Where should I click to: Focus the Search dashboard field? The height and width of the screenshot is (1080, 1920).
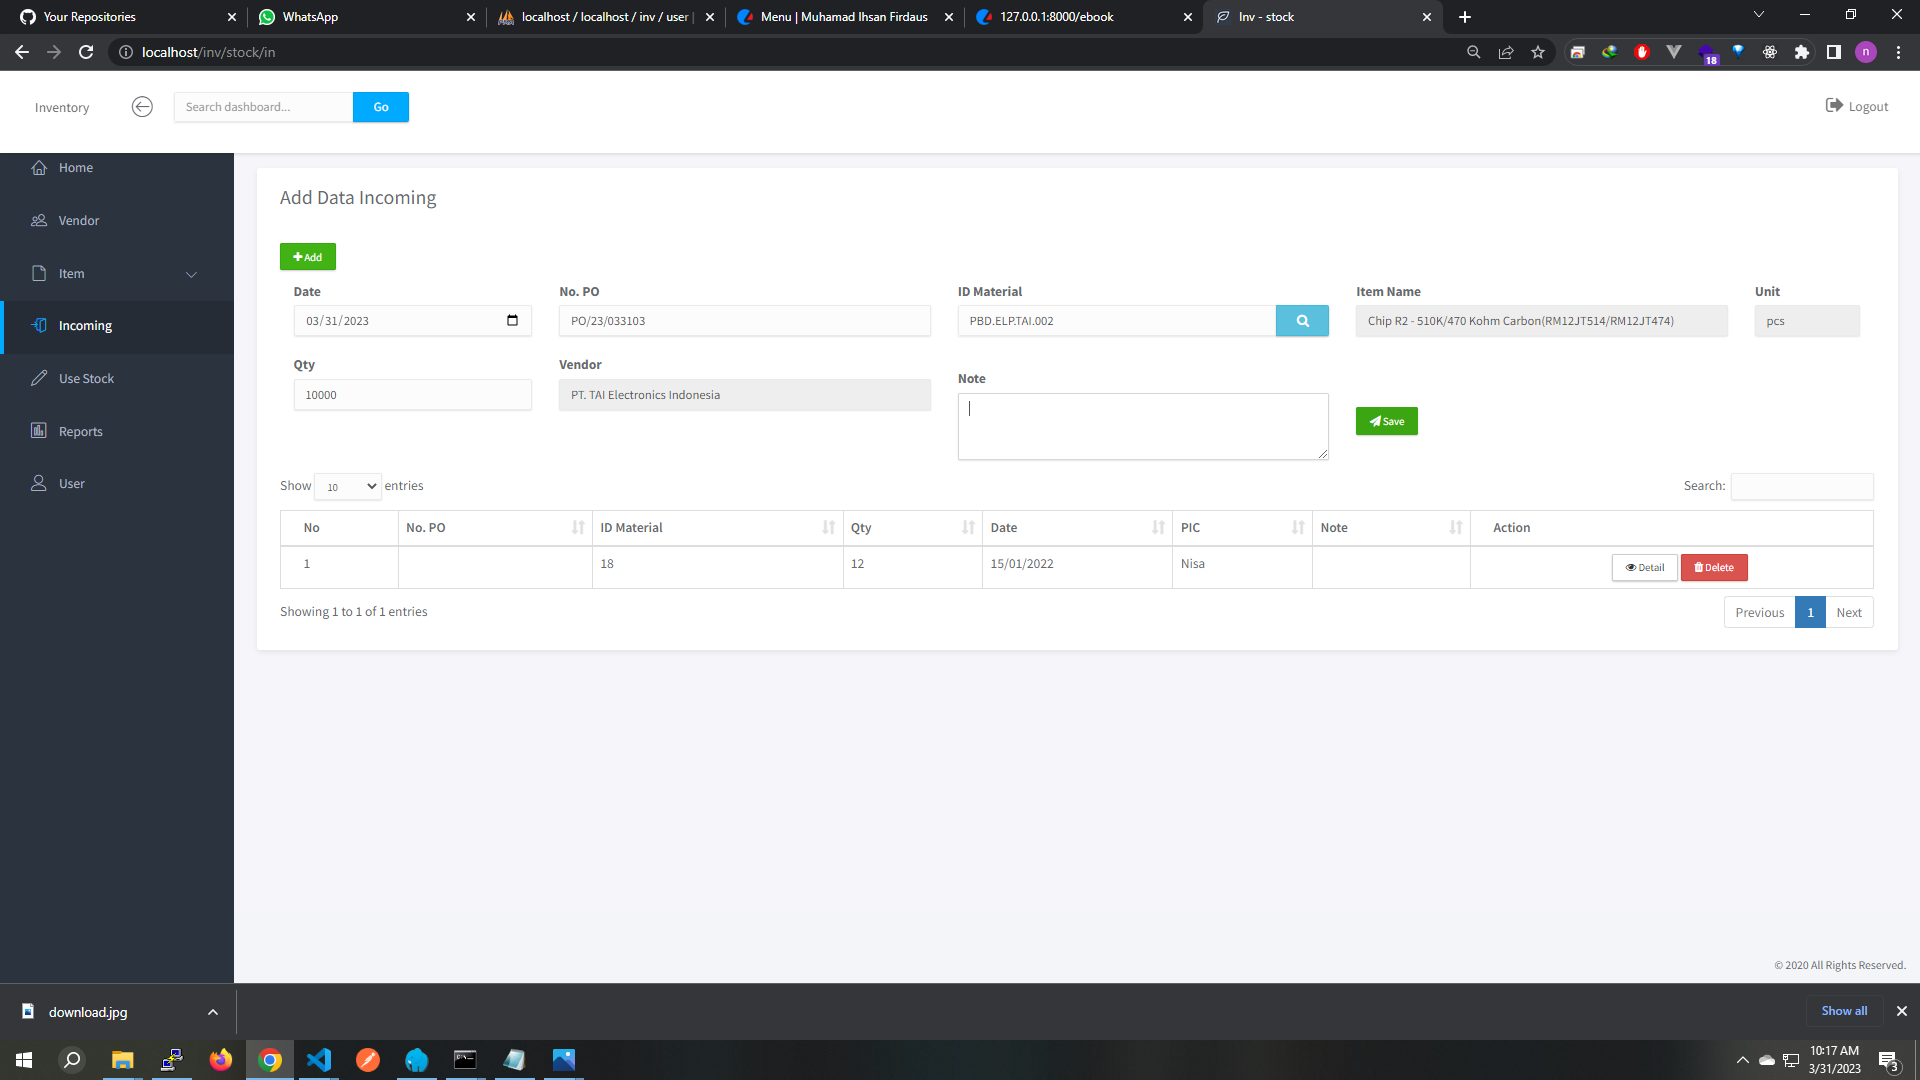263,107
